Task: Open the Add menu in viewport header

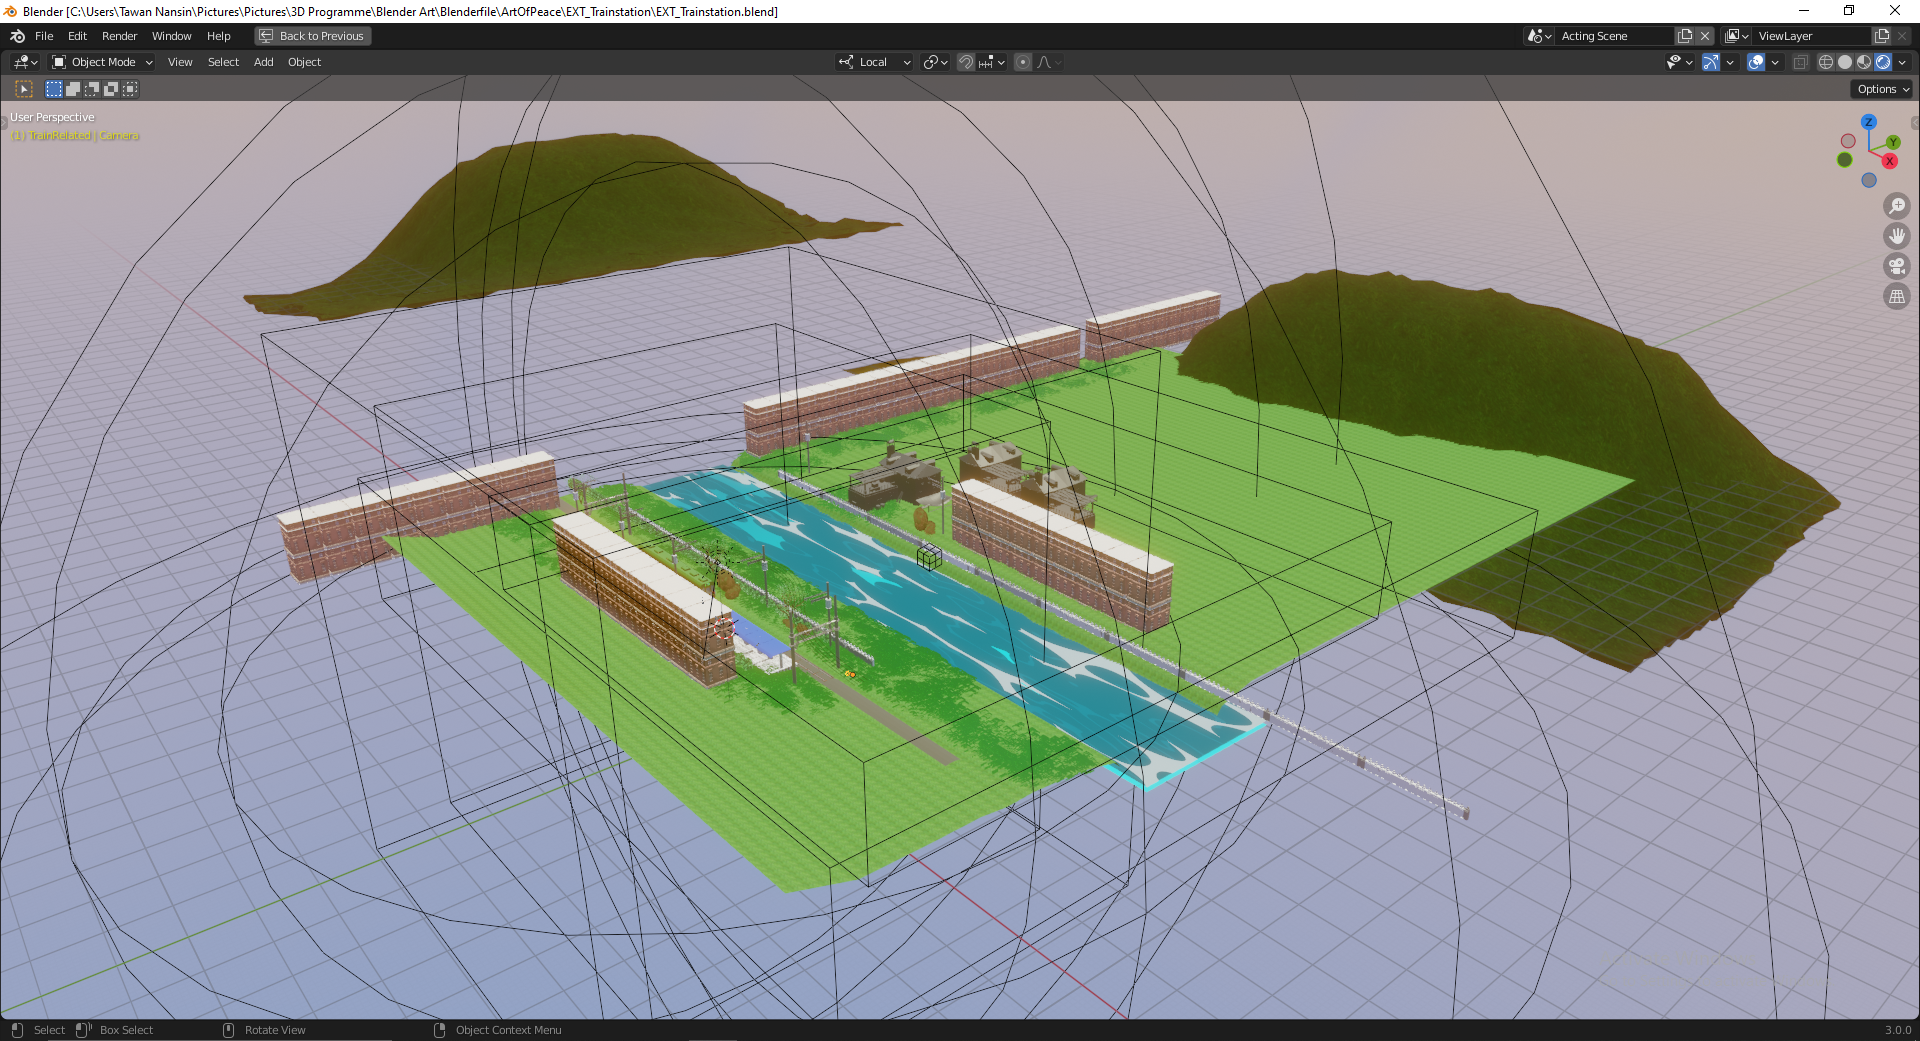Action: 263,62
